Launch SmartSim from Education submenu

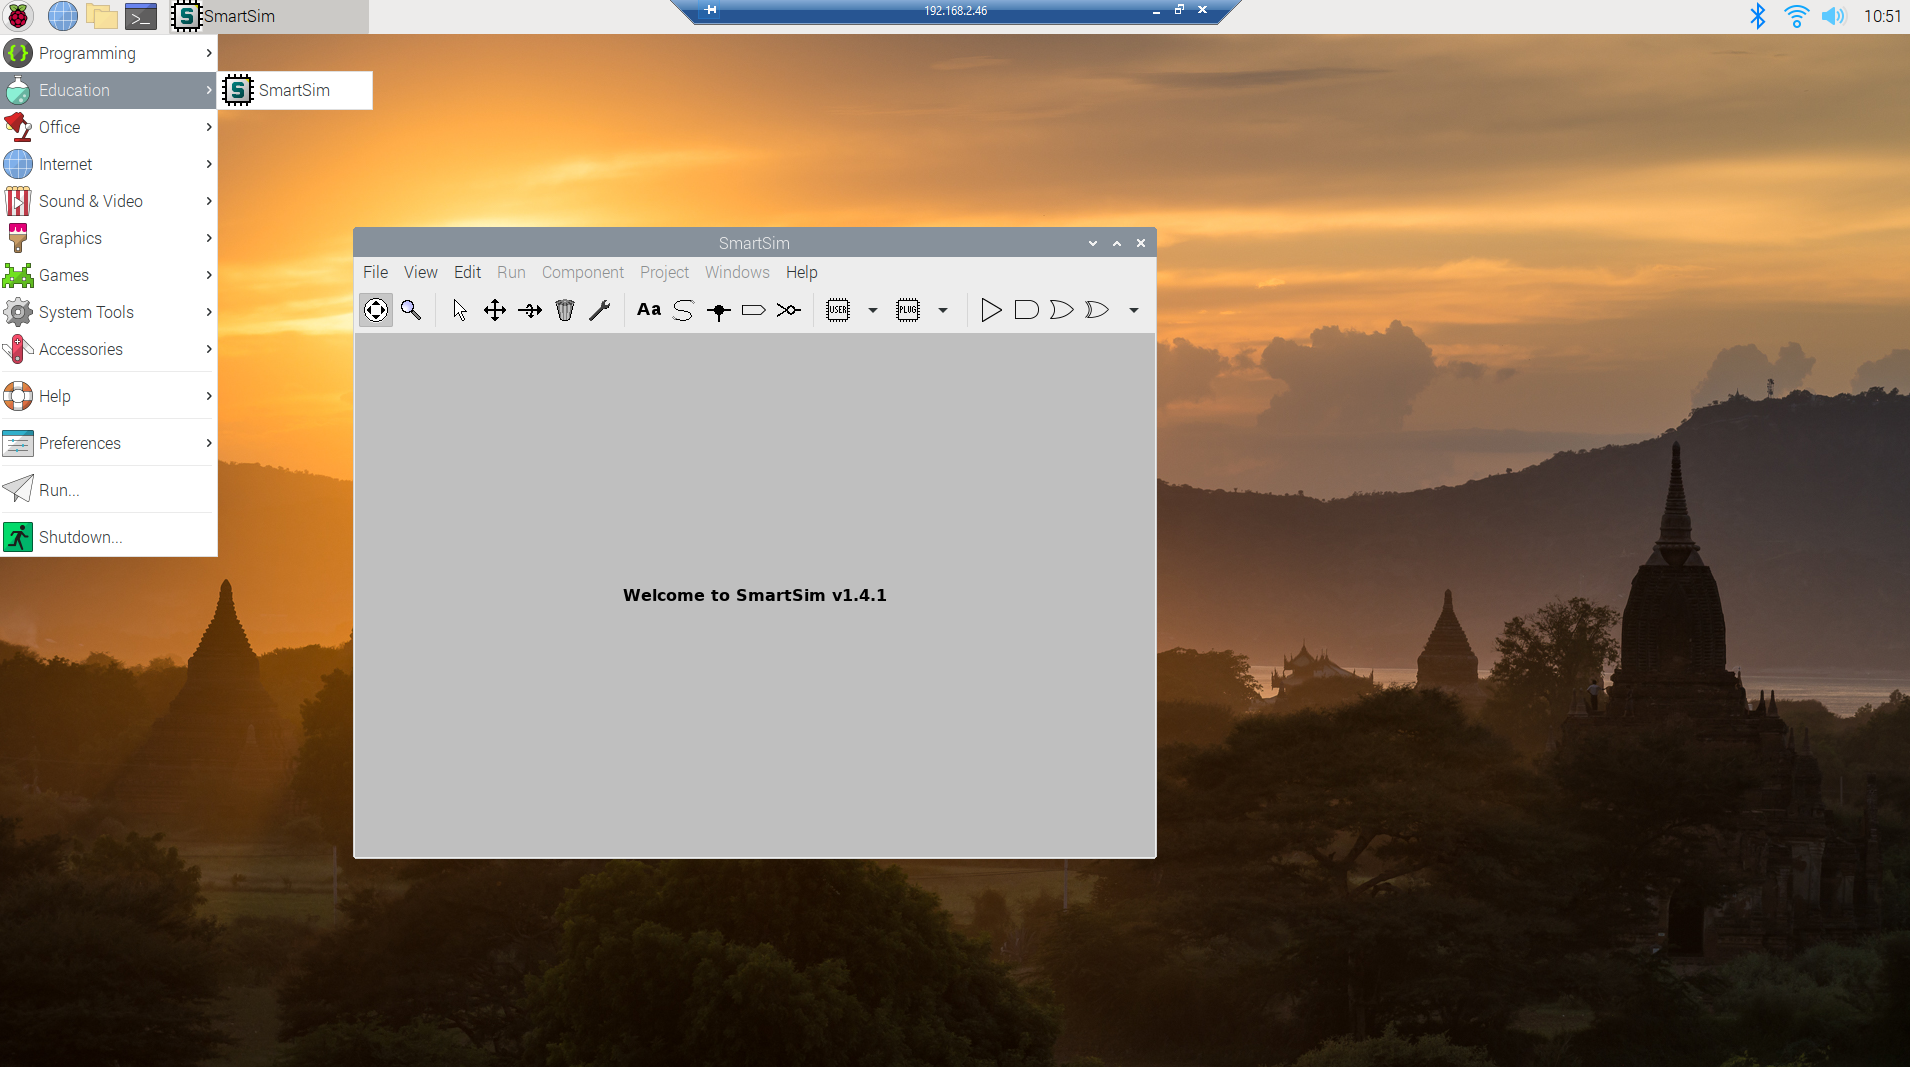[x=295, y=90]
